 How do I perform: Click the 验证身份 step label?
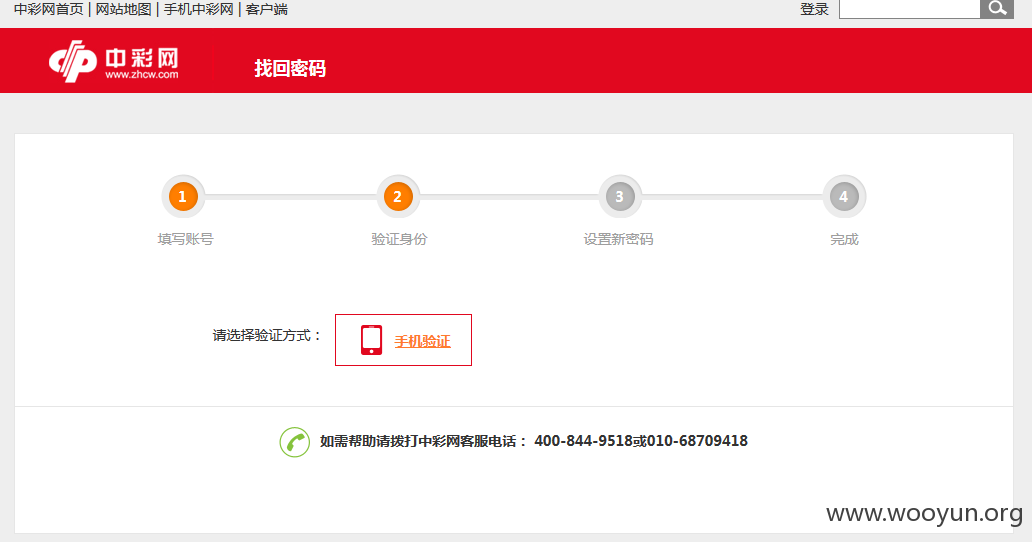(x=400, y=239)
